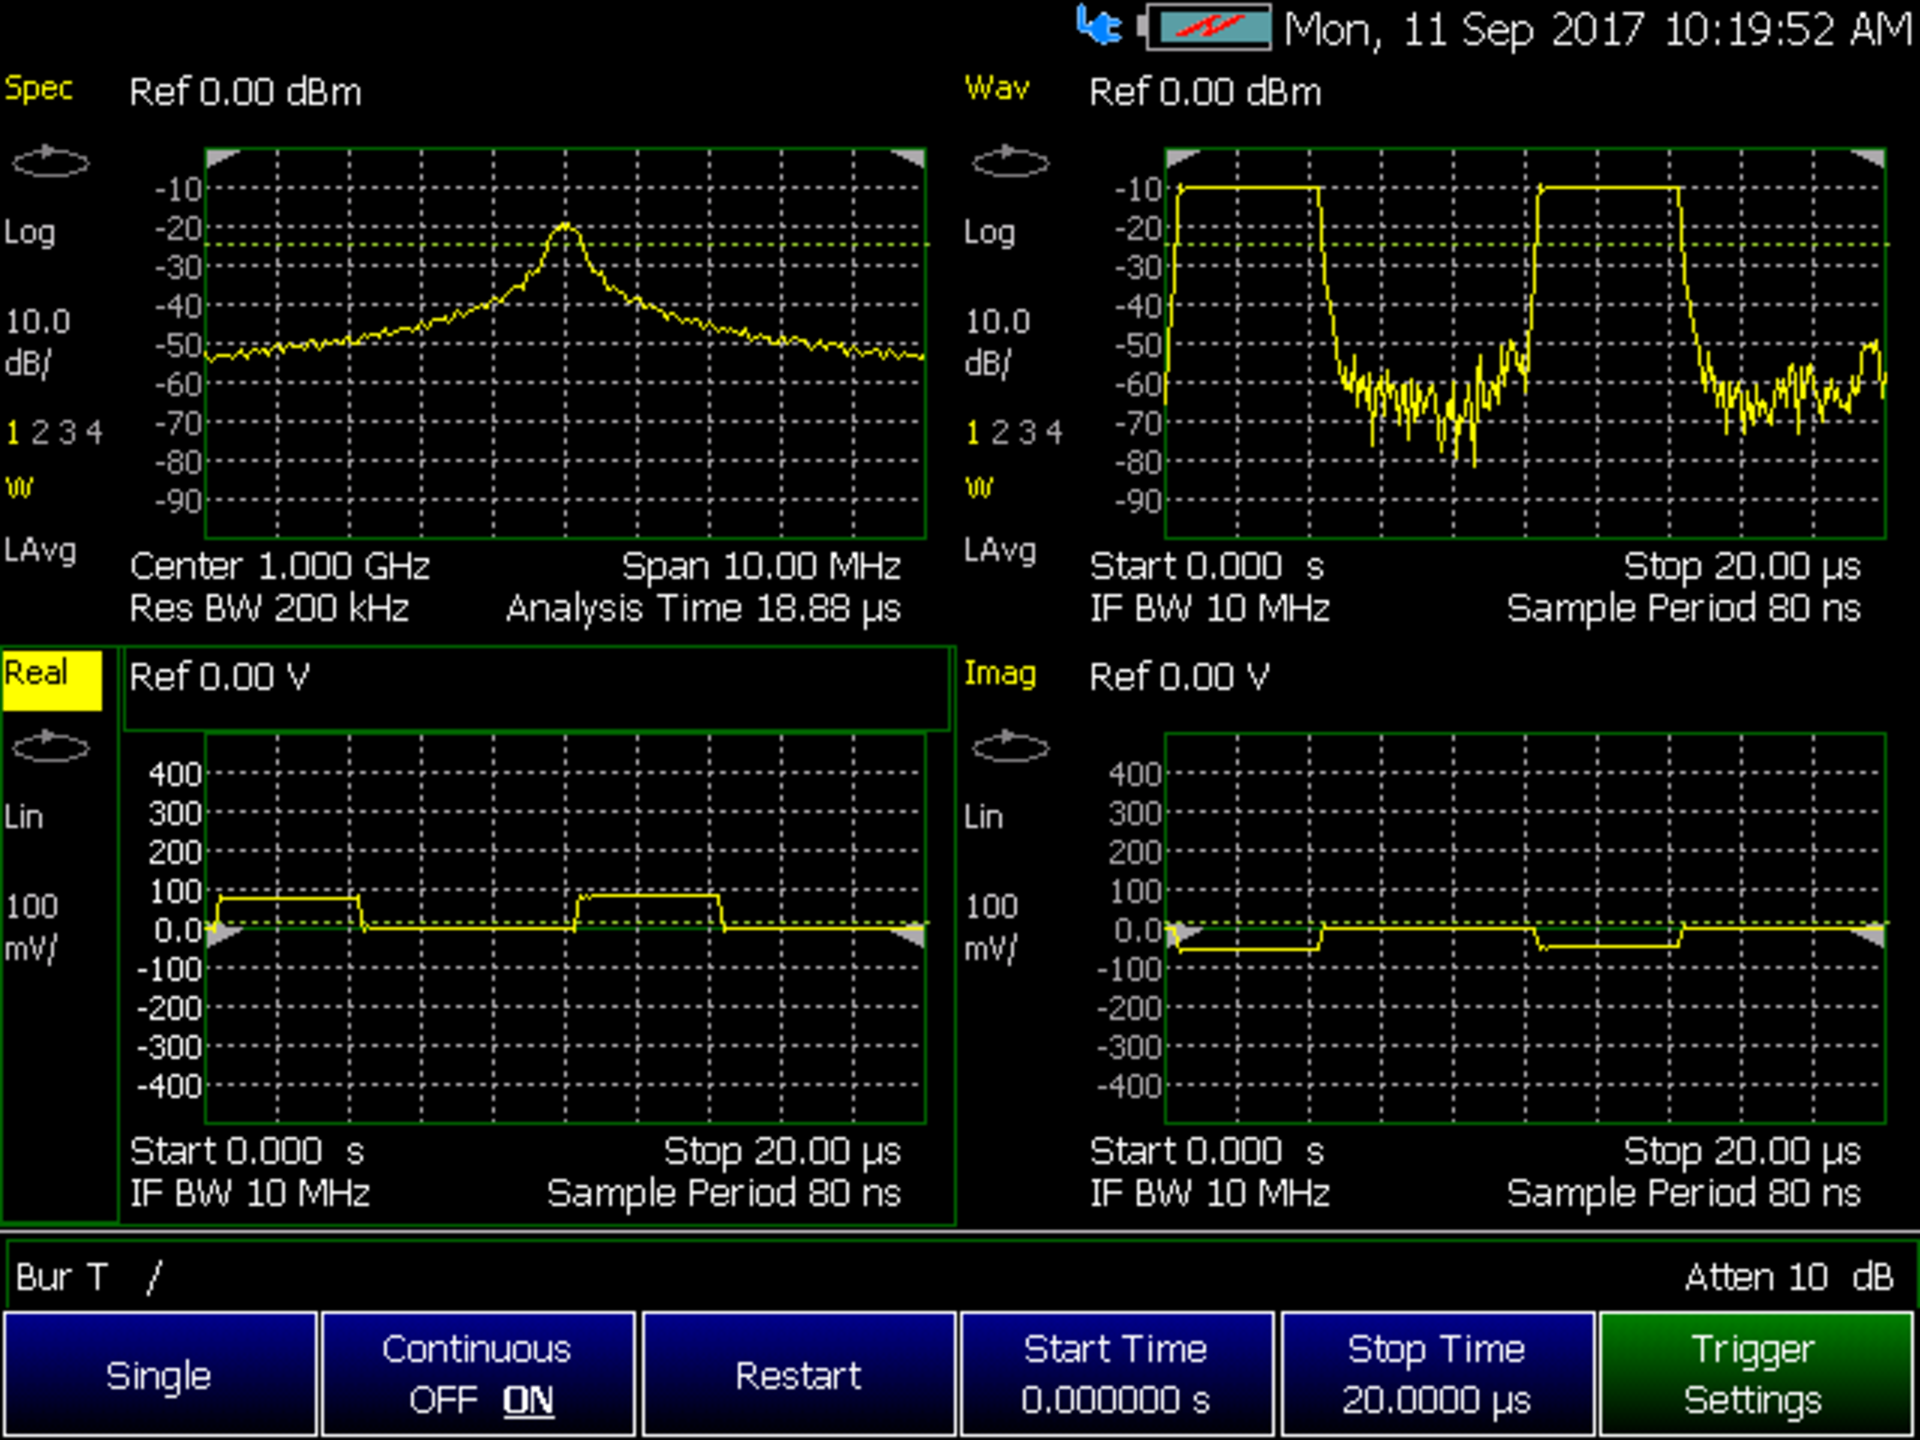Click the Real window rotary knob icon

[52, 747]
